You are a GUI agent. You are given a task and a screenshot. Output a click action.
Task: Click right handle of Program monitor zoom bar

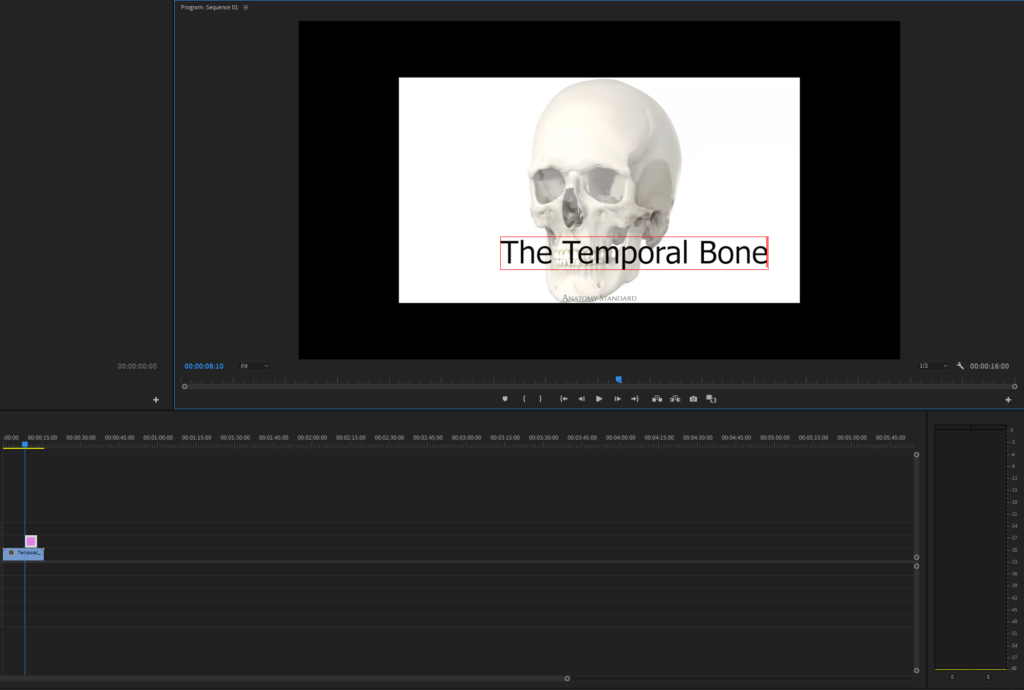pos(1014,386)
